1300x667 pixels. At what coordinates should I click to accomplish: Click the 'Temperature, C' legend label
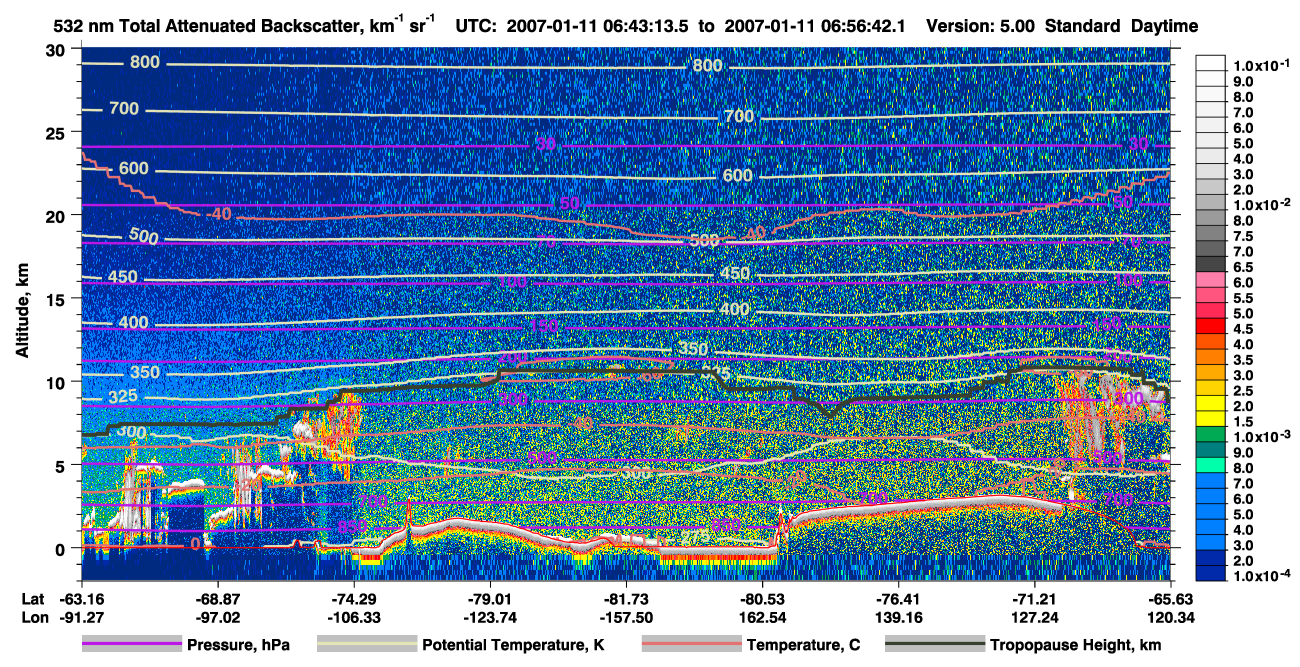point(803,645)
